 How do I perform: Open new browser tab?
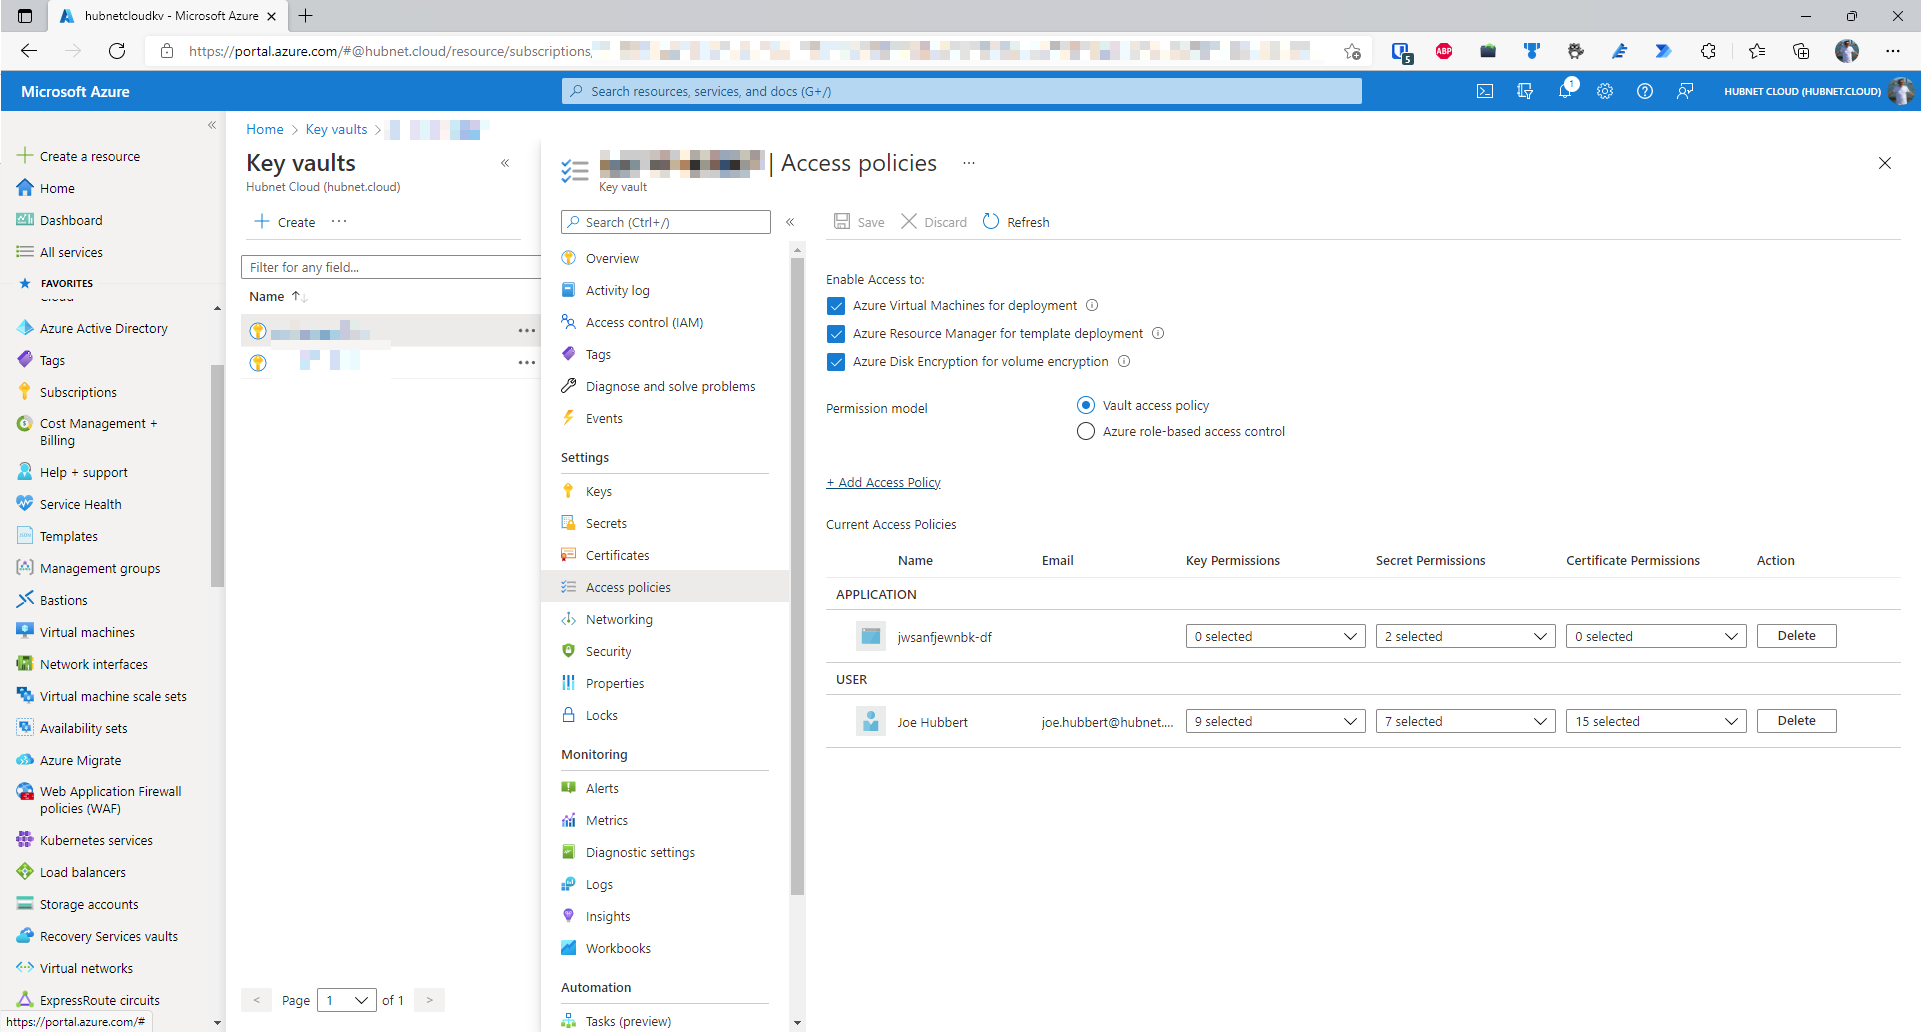click(x=306, y=16)
